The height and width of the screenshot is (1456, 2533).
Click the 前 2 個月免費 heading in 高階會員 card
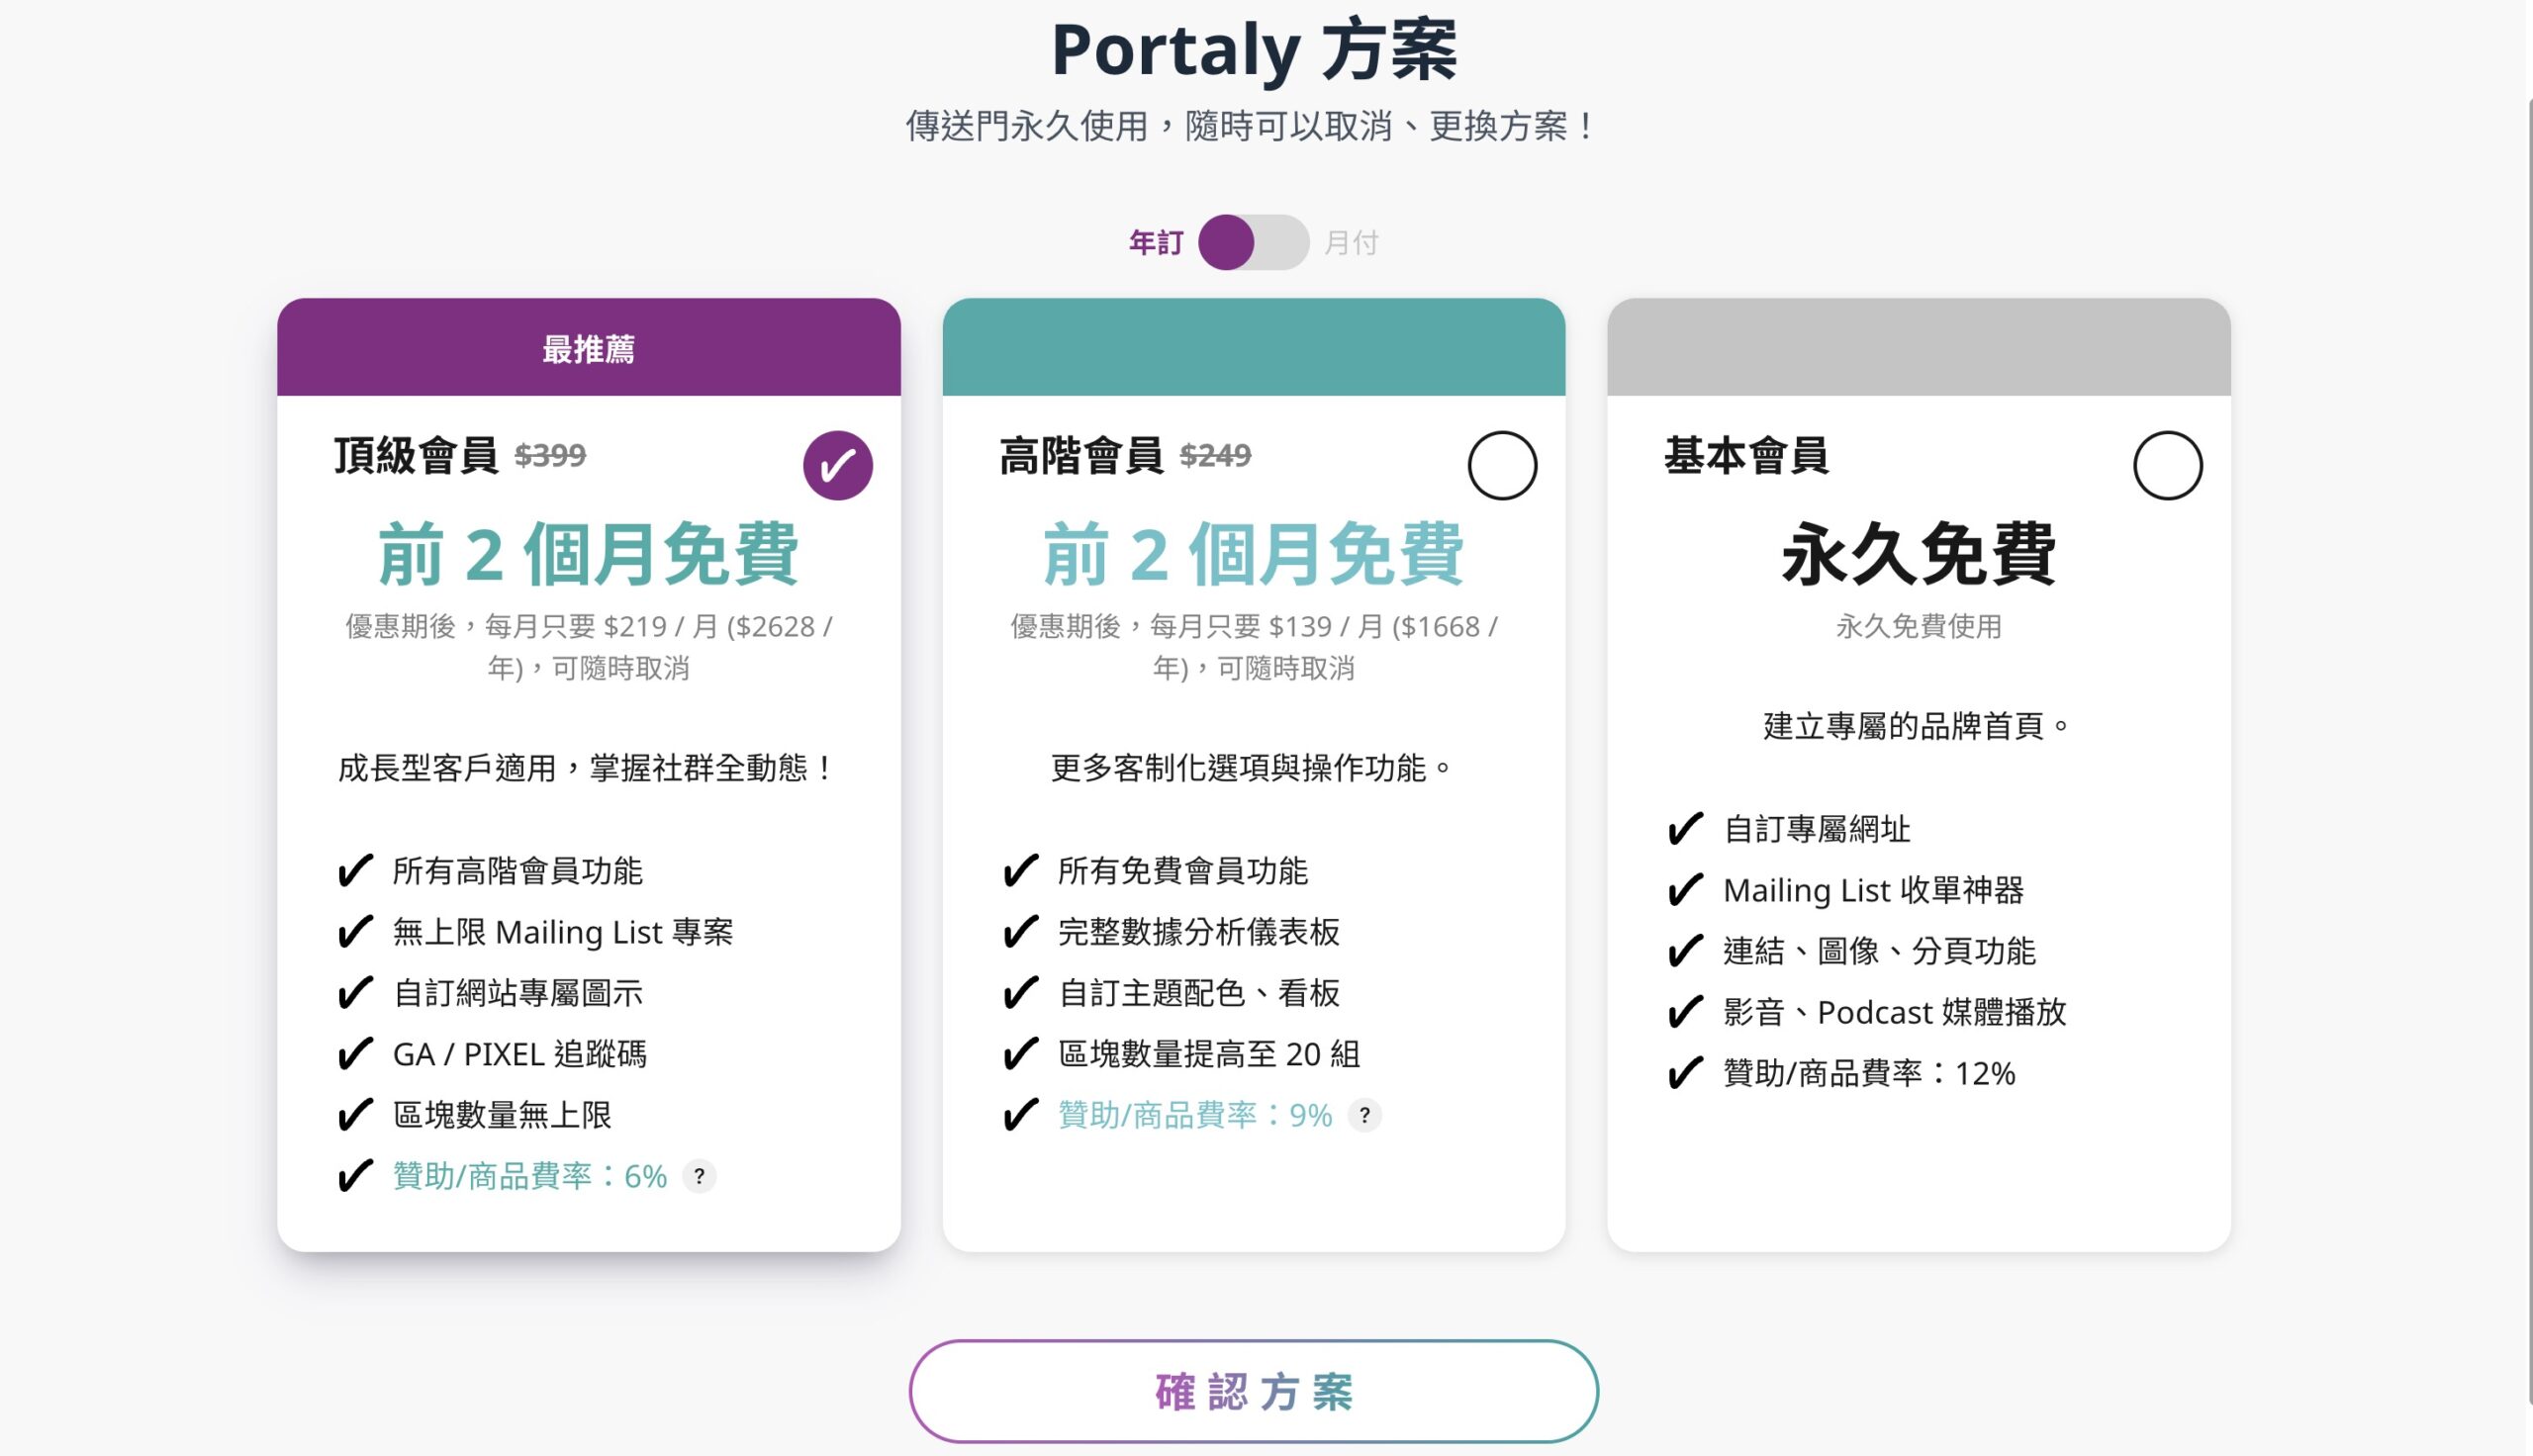coord(1253,554)
